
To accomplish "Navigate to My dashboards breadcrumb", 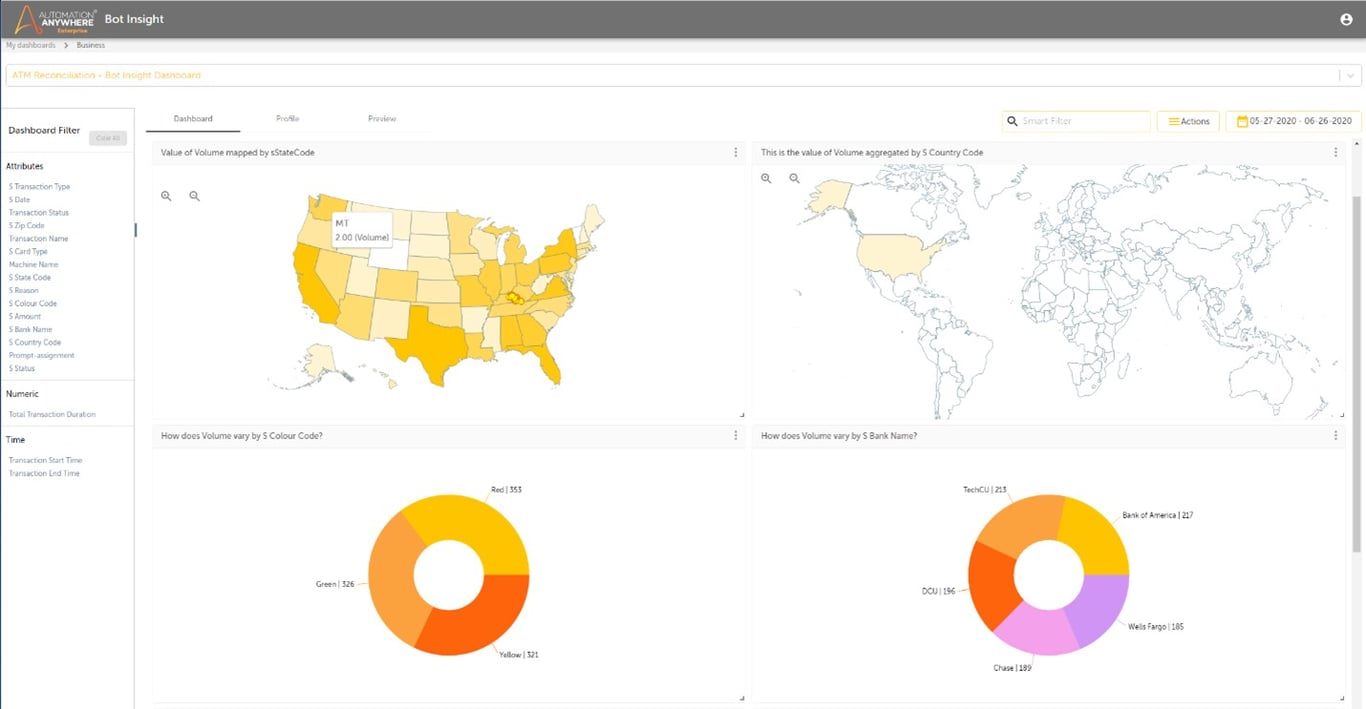I will tap(30, 45).
